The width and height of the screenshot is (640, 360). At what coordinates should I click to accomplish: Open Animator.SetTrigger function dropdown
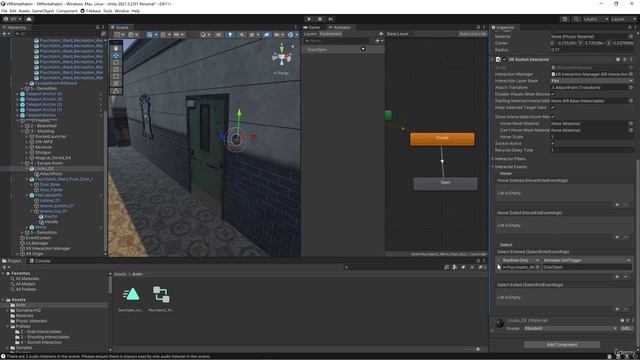coord(587,260)
